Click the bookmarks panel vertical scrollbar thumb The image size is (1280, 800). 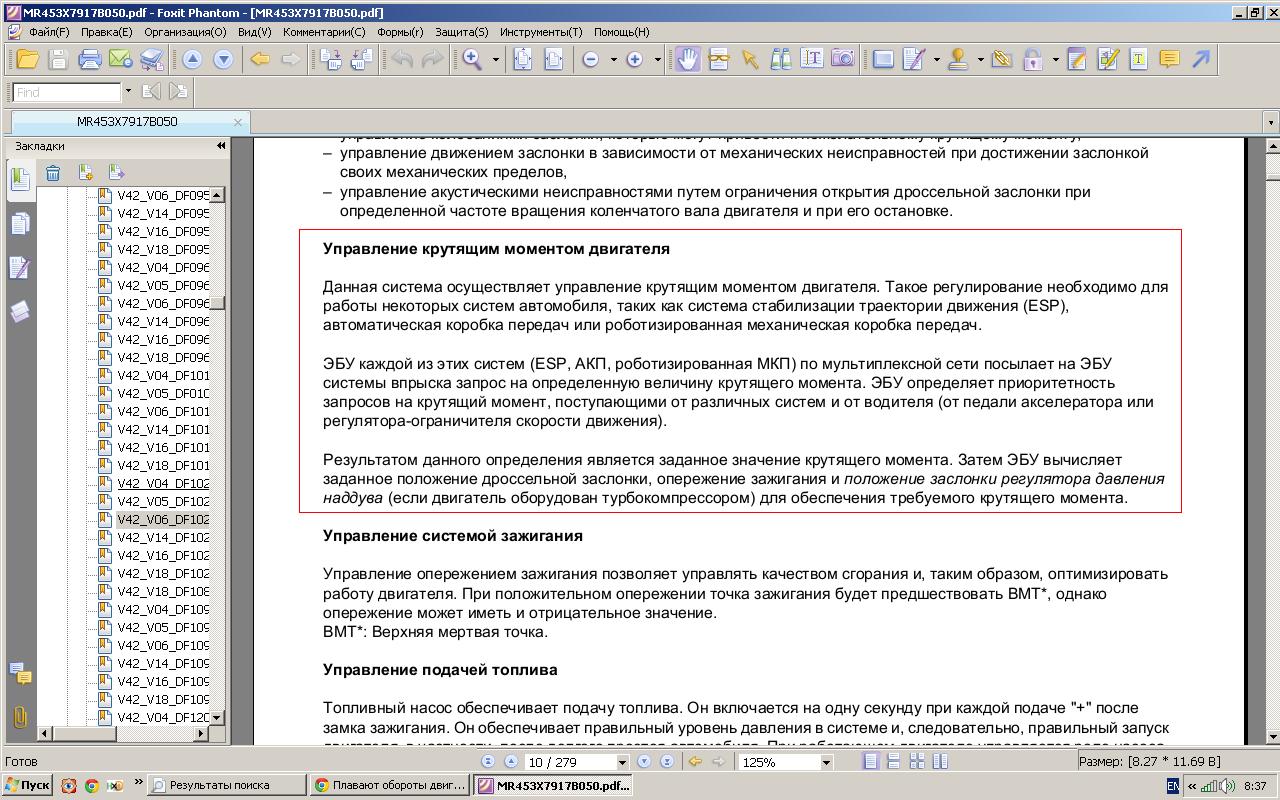click(x=217, y=303)
